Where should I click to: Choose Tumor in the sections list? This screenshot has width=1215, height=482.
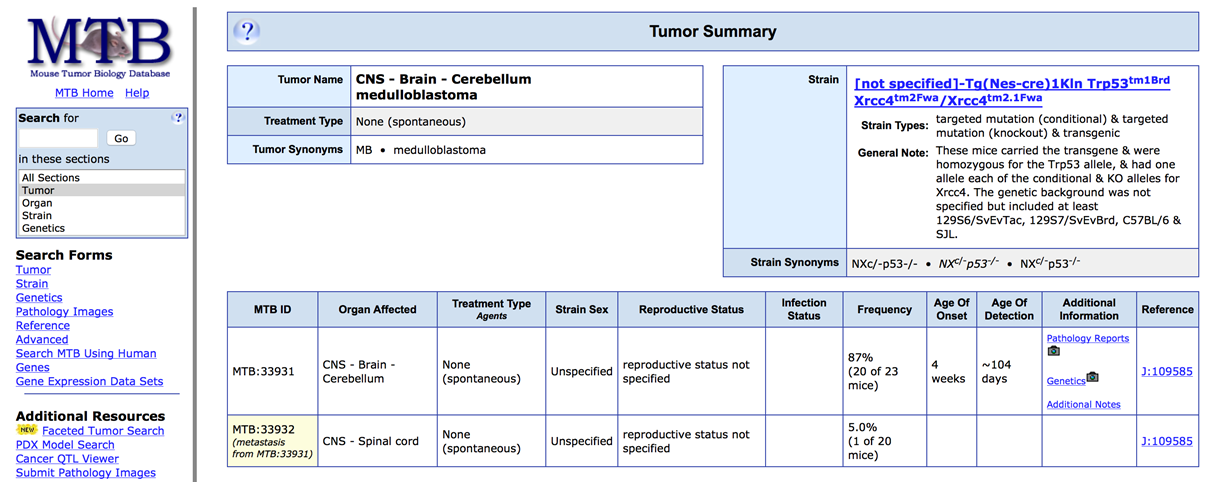pos(38,190)
